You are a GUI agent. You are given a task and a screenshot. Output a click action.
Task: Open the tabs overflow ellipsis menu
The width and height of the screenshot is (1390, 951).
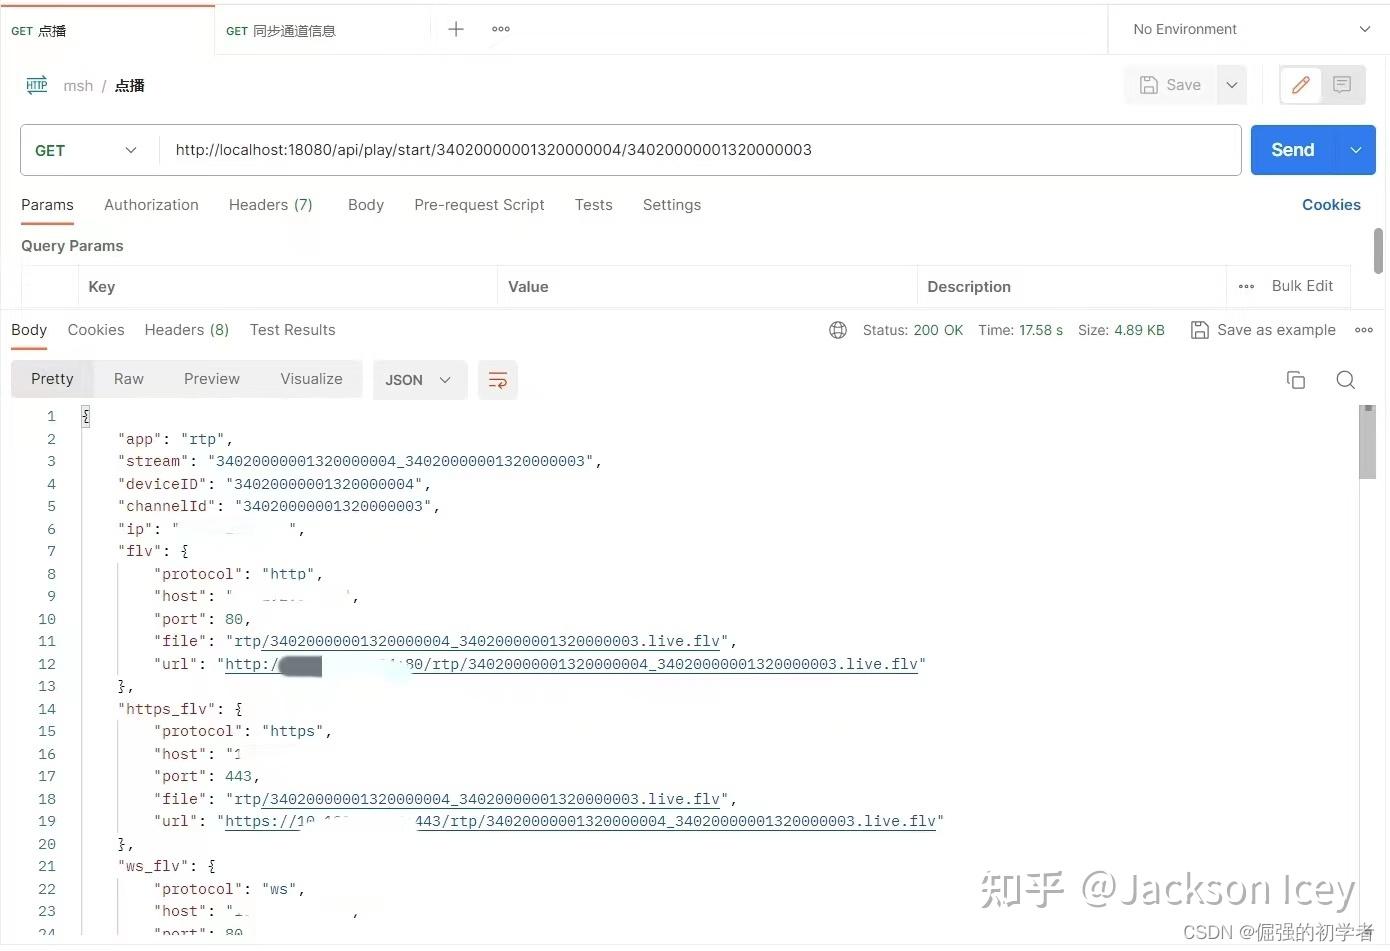(500, 29)
